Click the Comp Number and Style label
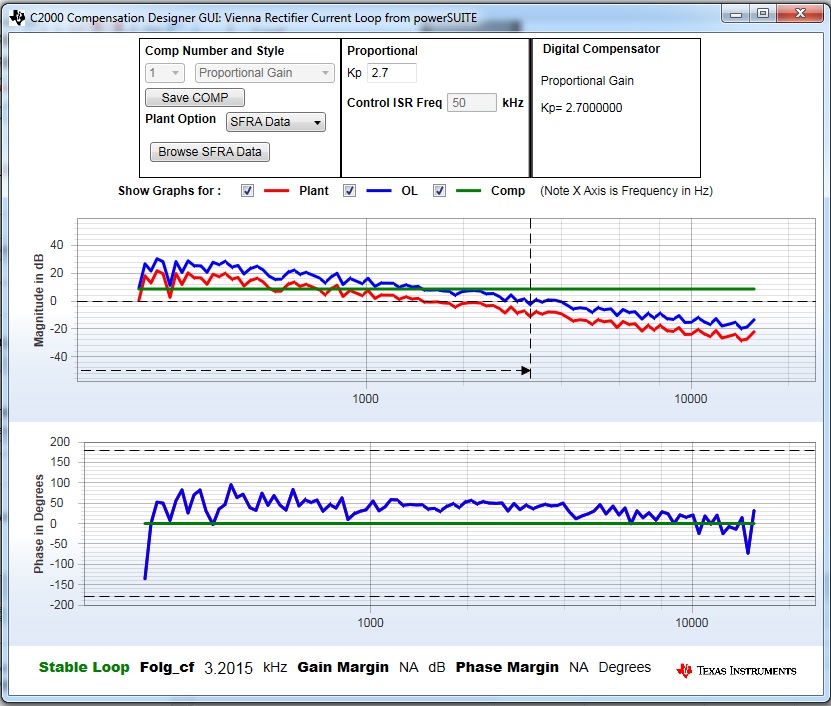The width and height of the screenshot is (831, 706). 215,51
